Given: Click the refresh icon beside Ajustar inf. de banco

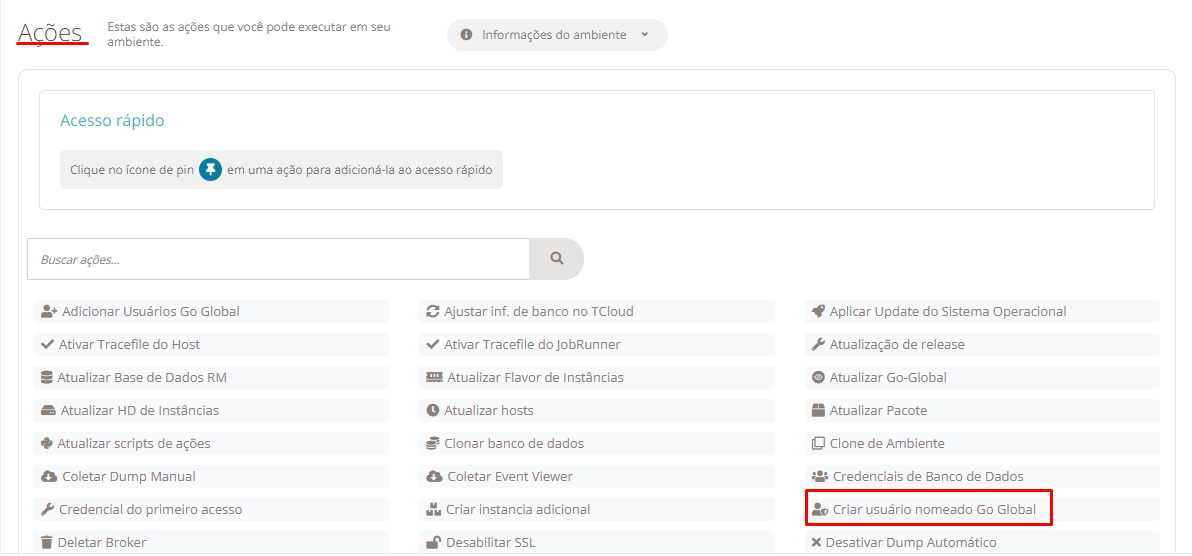Looking at the screenshot, I should [433, 311].
